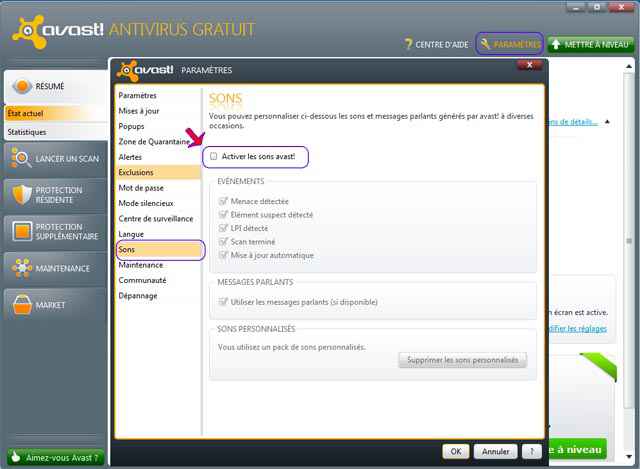Click the Protection supplémentaire square icon
Viewport: 640px width, 469px height.
(x=22, y=231)
